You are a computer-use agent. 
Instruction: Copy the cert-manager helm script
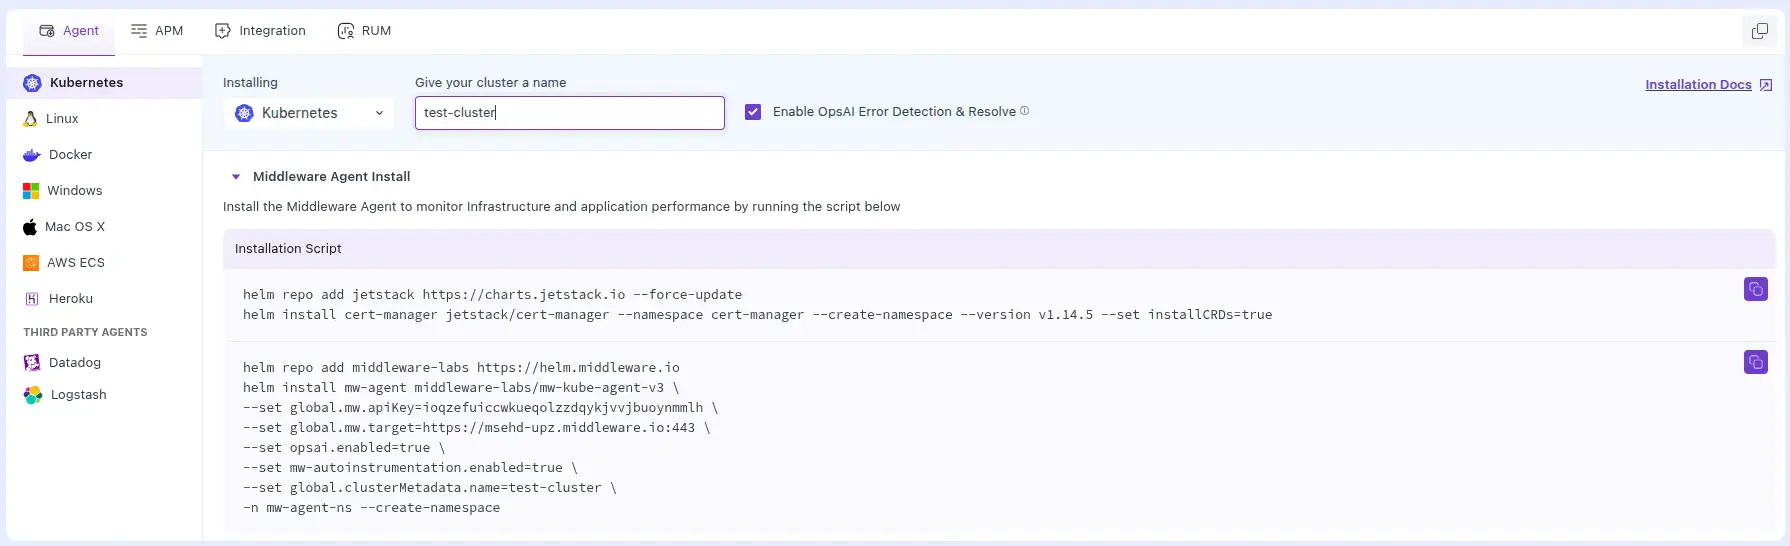click(x=1756, y=289)
